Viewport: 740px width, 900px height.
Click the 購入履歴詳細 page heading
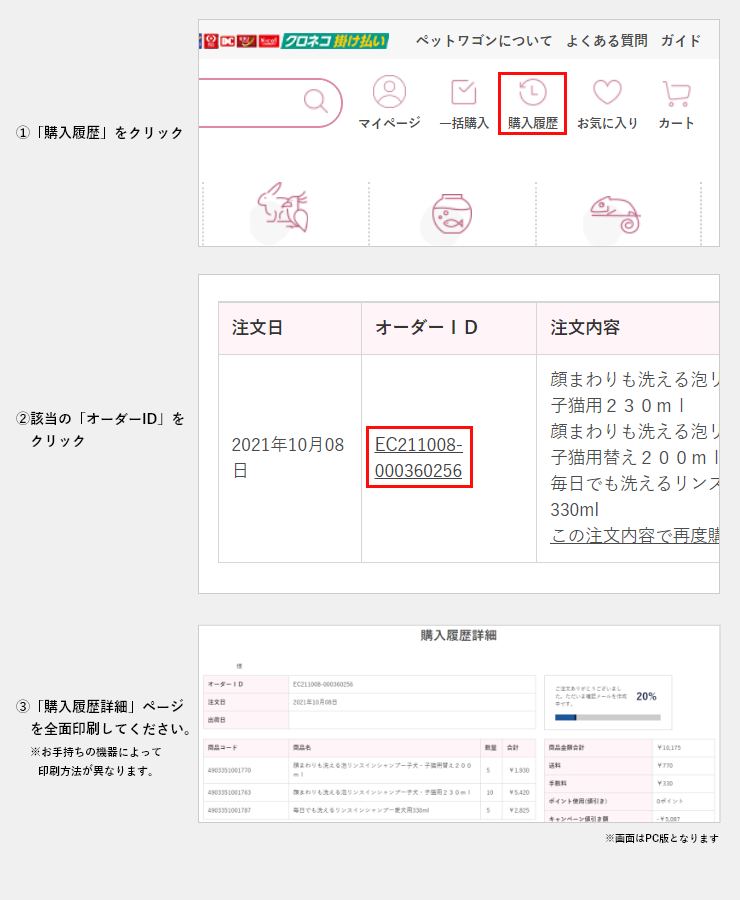[x=458, y=635]
